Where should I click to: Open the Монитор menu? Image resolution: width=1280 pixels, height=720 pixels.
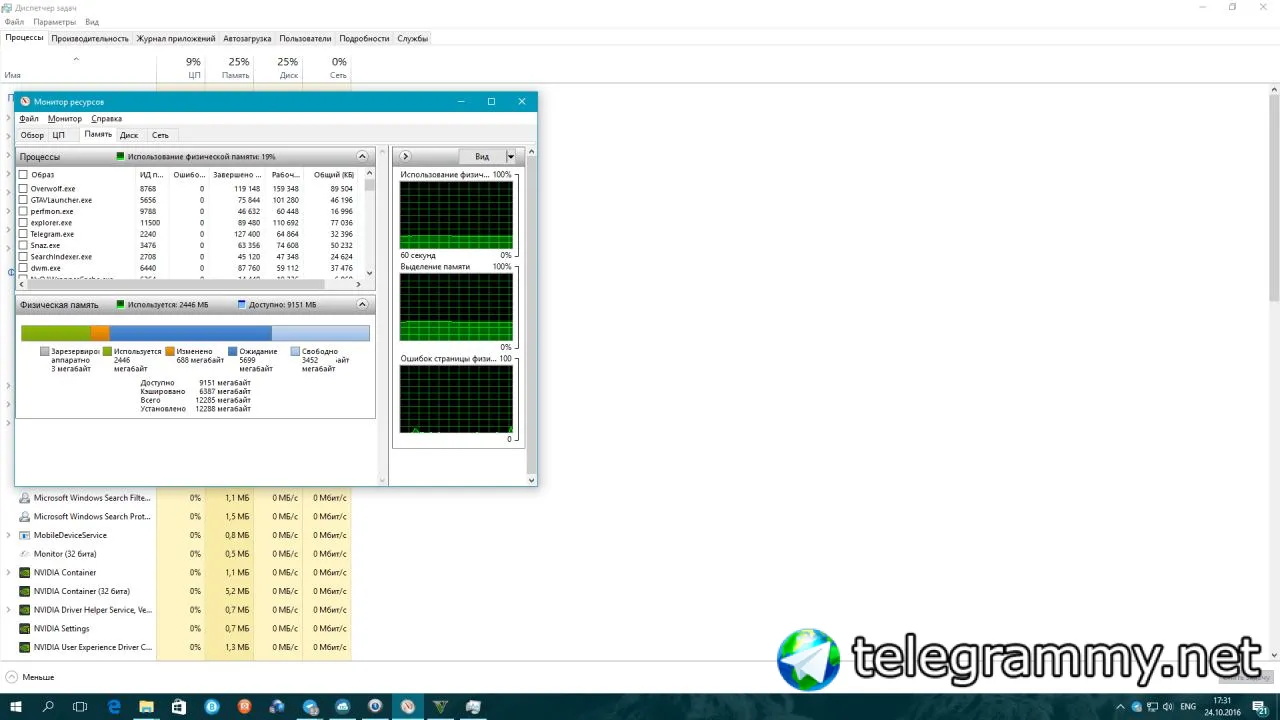pyautogui.click(x=65, y=119)
